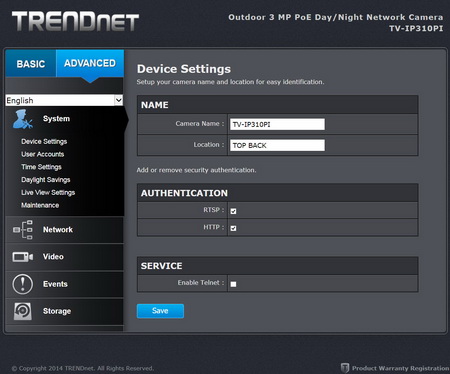The width and height of the screenshot is (450, 374).
Task: Uncheck the HTTP authentication checkbox
Action: [233, 228]
